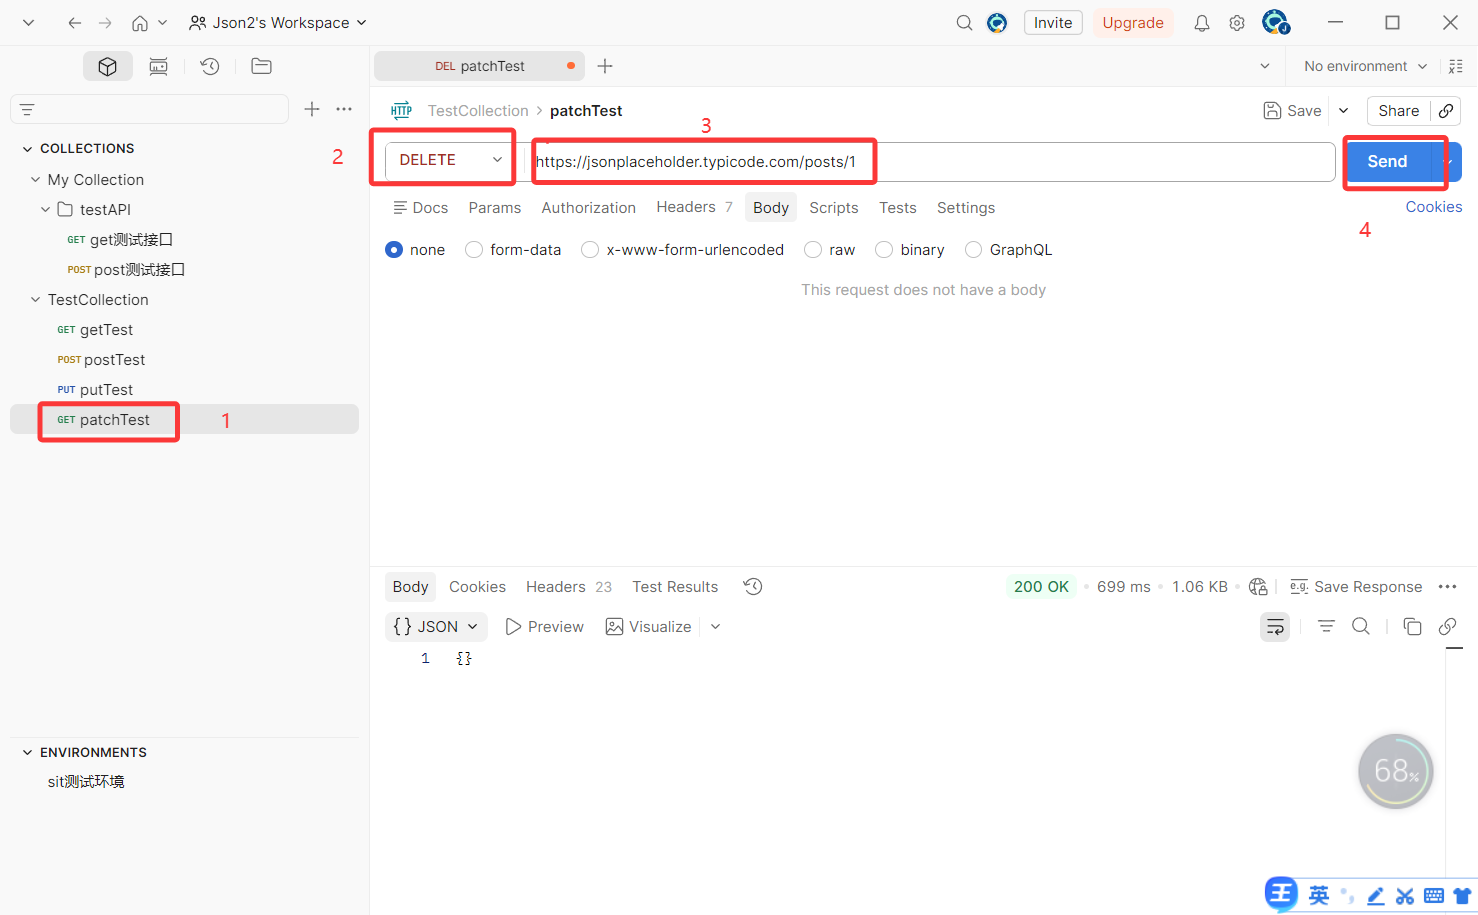Open the tab list dropdown chevron
The image size is (1478, 915).
click(1265, 66)
